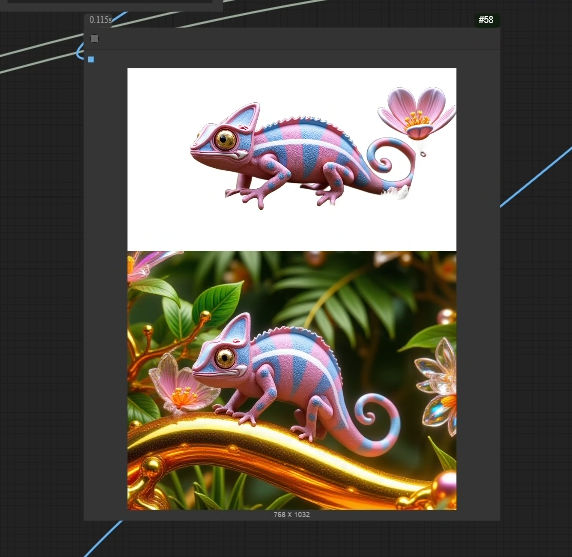Click the 768 X 1032 size label
Screen dimensions: 572x557
click(291, 514)
